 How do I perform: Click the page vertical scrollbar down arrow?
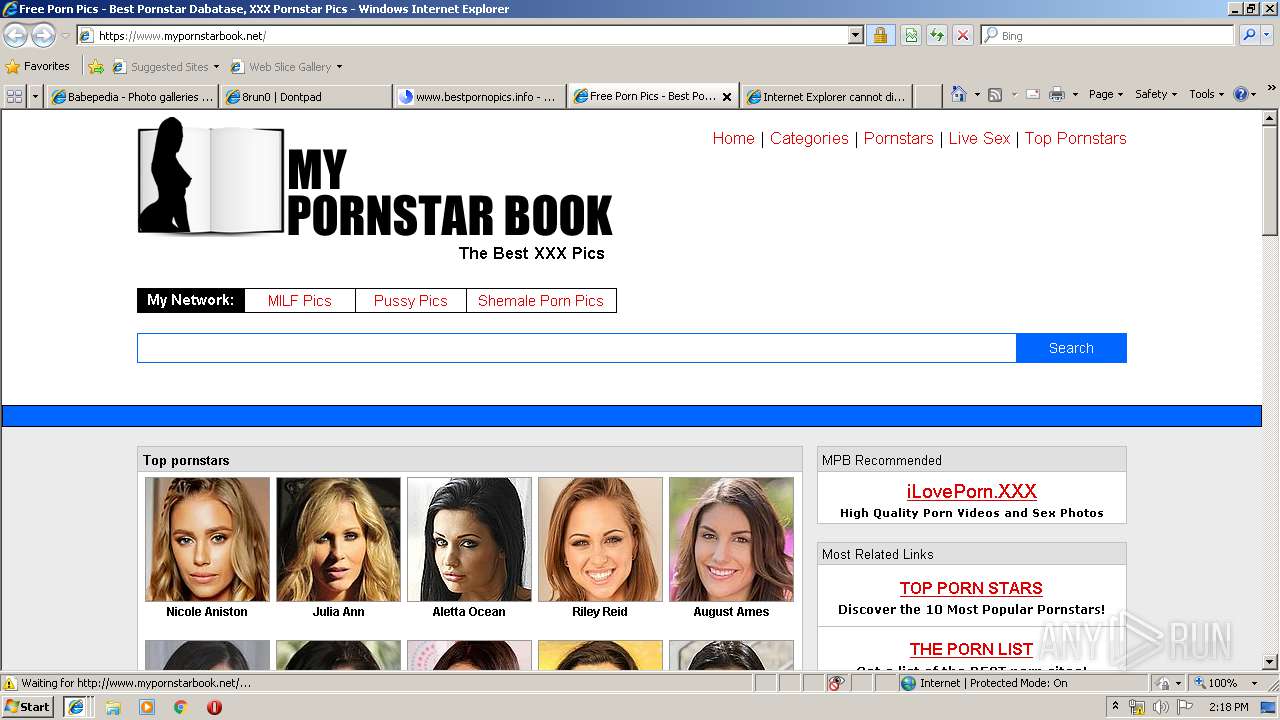coord(1270,661)
